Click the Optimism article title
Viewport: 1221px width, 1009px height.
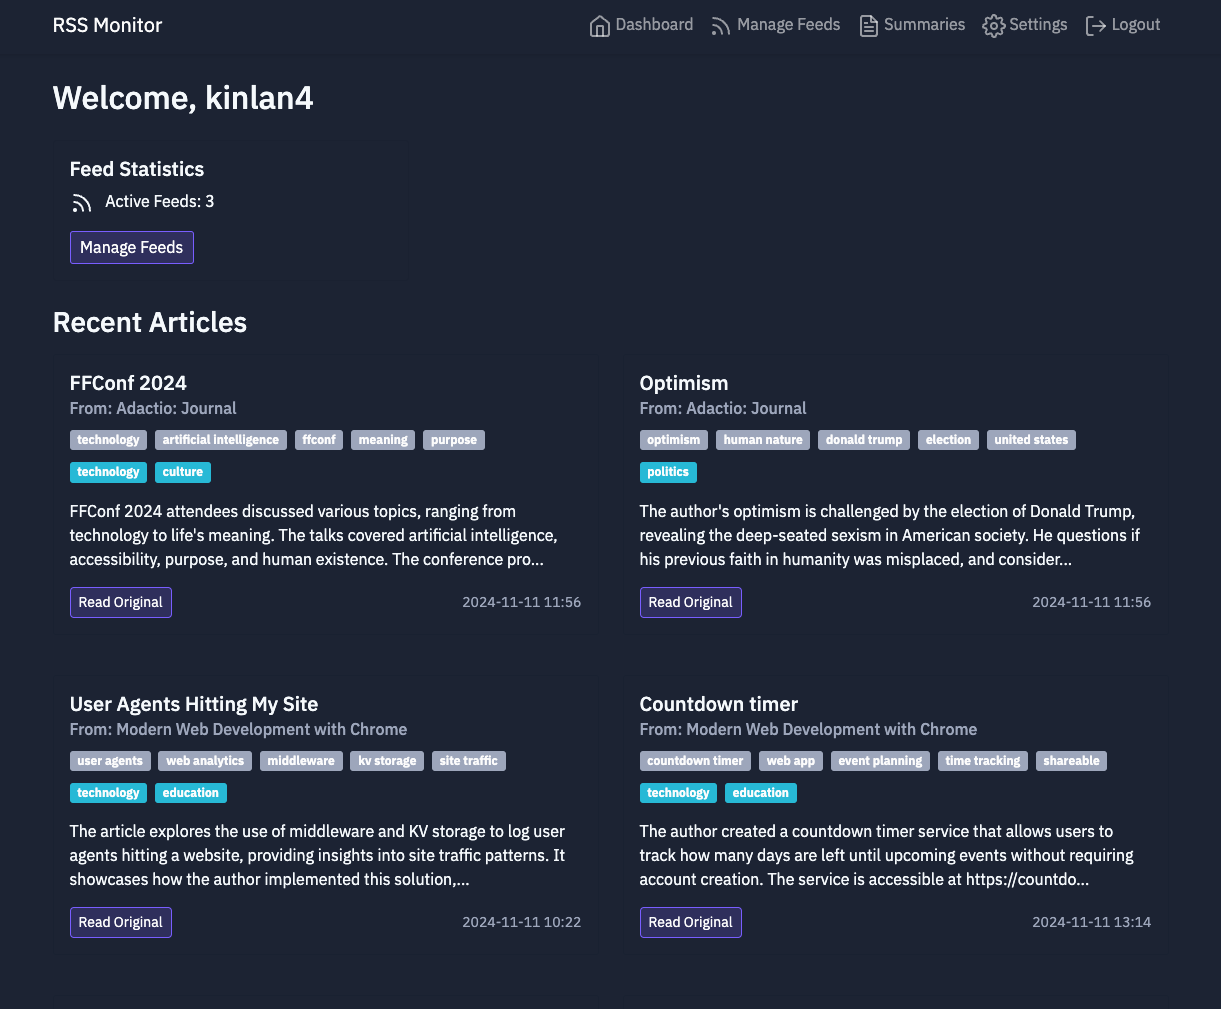click(x=684, y=383)
